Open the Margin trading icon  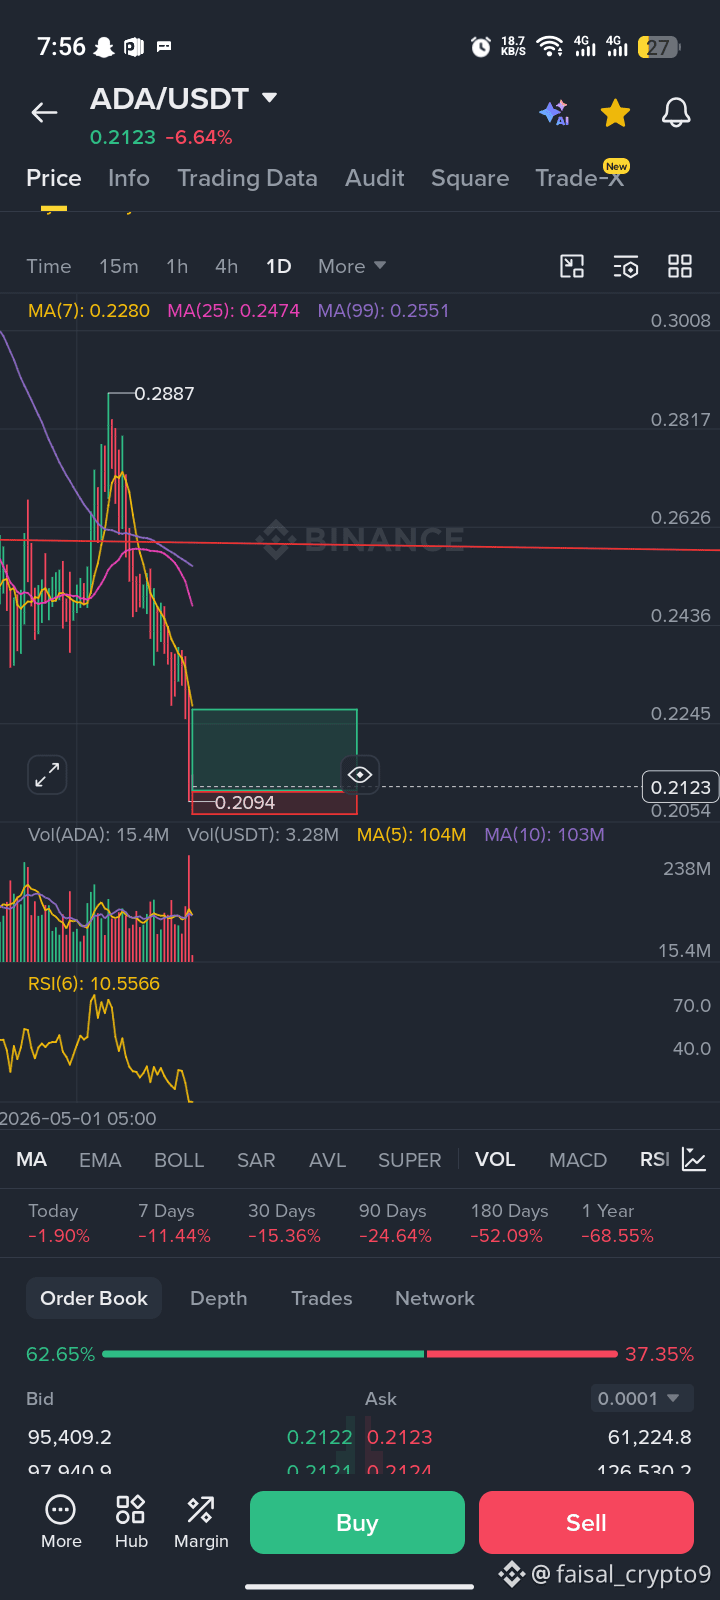201,1523
